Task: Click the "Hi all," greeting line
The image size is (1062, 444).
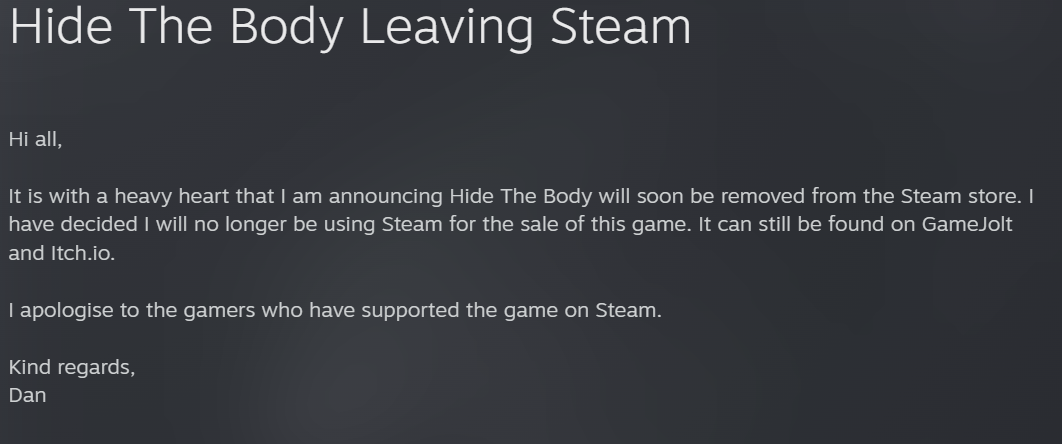Action: [35, 140]
